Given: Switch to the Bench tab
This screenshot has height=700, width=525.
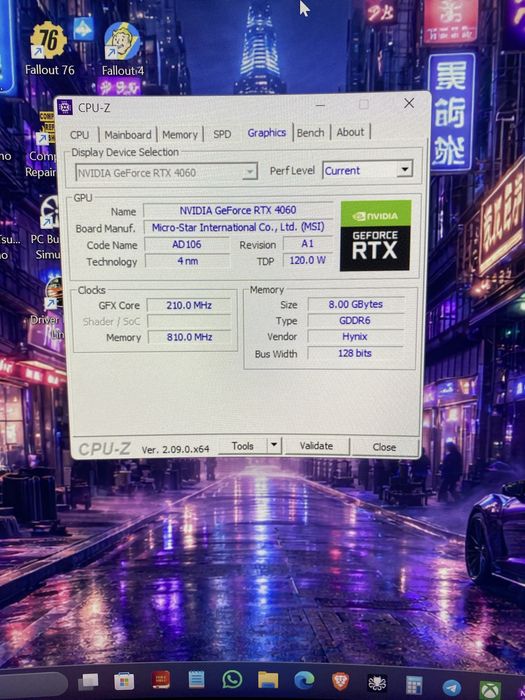Looking at the screenshot, I should (310, 133).
